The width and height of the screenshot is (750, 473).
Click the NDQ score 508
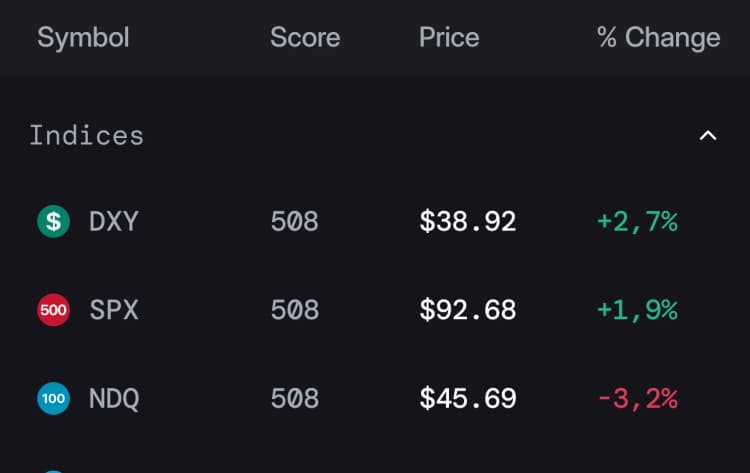(x=295, y=398)
